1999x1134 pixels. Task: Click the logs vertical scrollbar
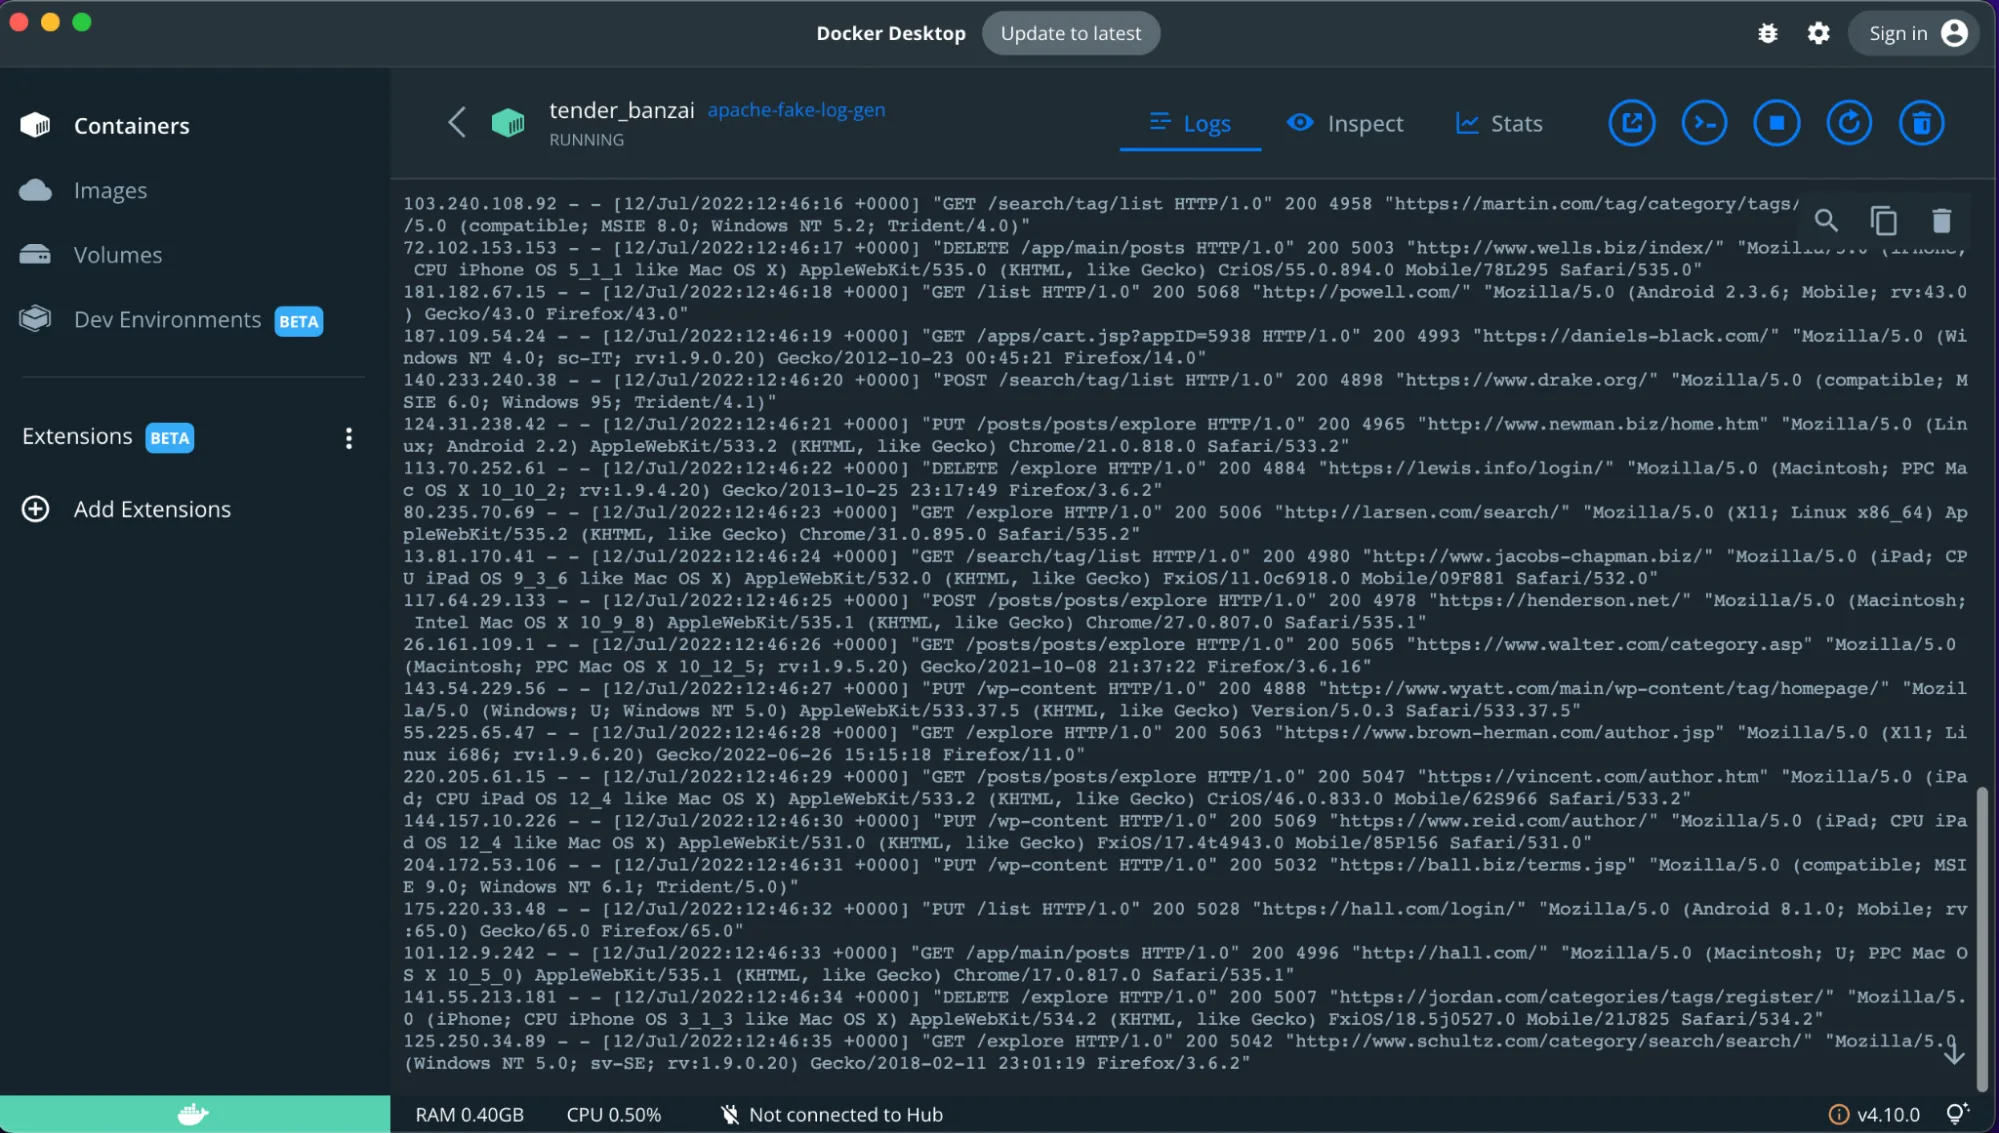coord(1982,938)
